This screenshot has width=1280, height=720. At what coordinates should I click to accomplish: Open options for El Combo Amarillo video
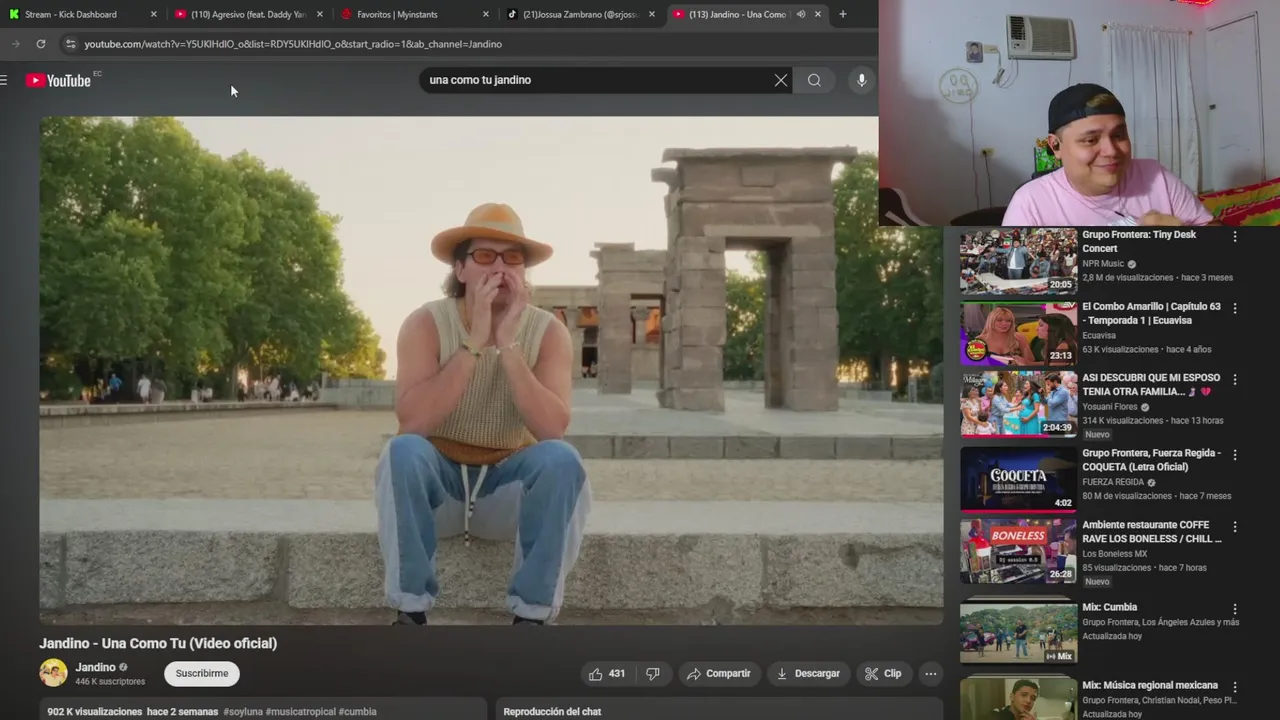[x=1235, y=309]
